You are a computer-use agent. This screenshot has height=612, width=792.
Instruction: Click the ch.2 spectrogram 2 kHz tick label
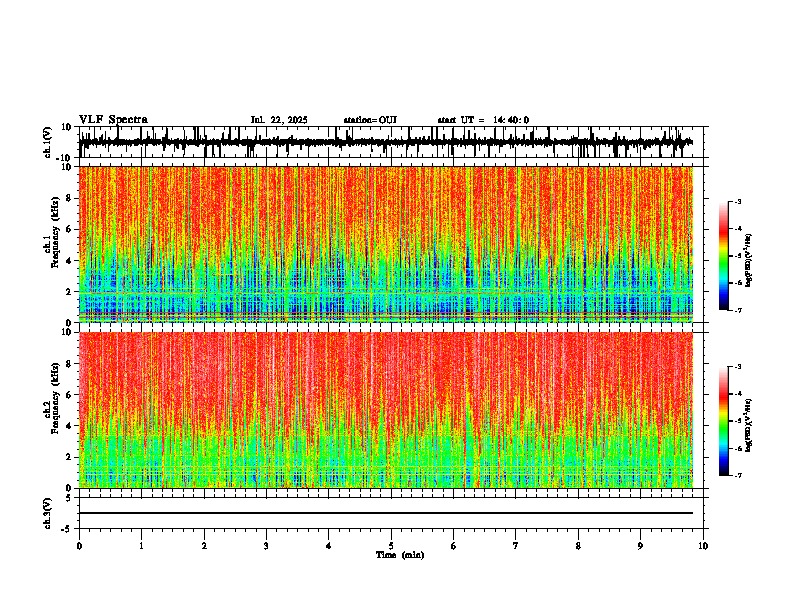(x=69, y=457)
